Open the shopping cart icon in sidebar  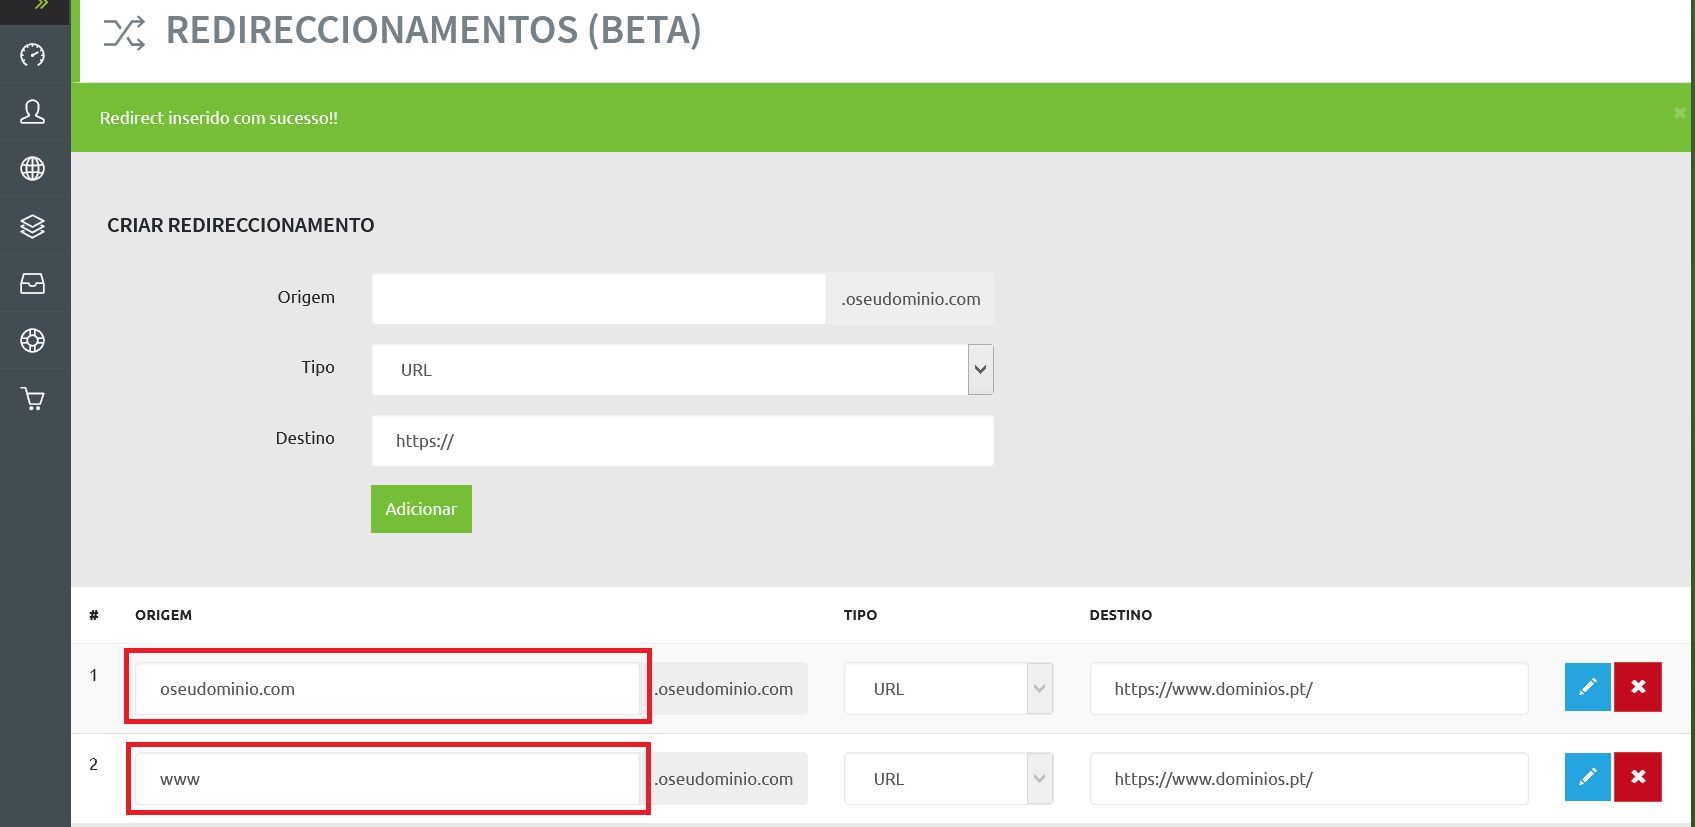33,399
